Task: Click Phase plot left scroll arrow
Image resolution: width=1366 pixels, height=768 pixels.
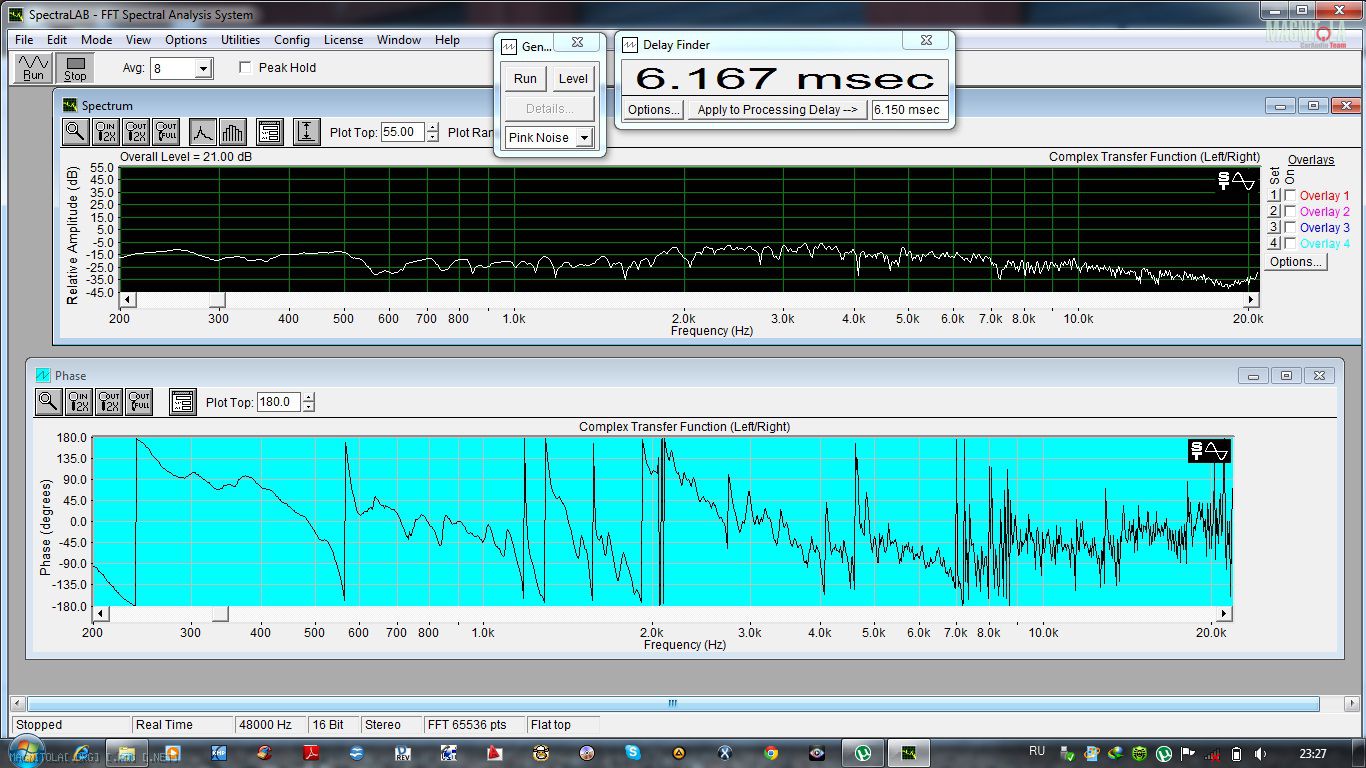Action: click(99, 613)
